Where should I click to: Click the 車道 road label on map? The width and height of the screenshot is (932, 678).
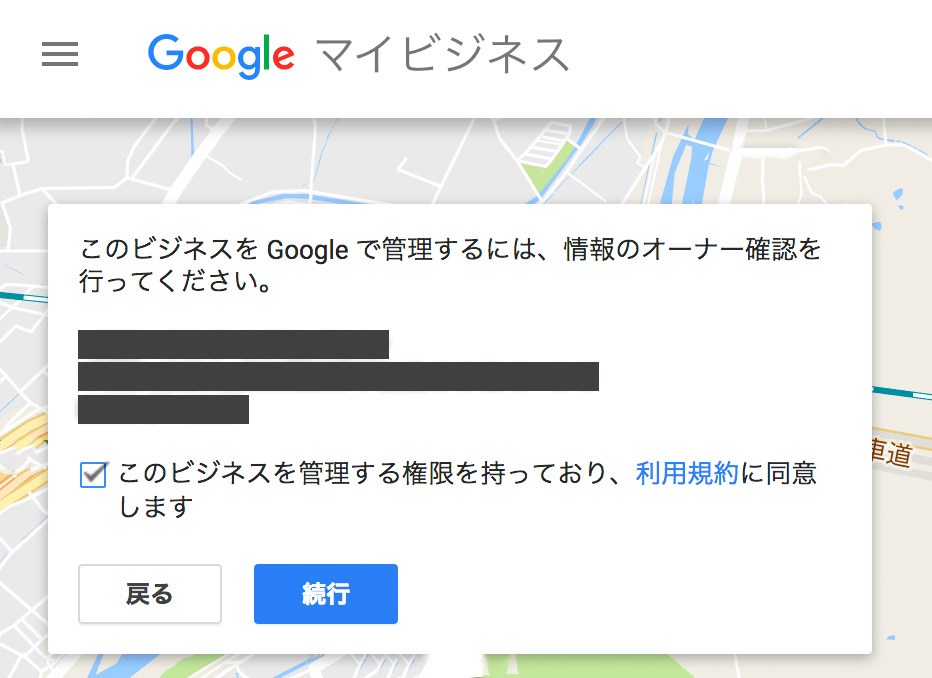tap(890, 453)
